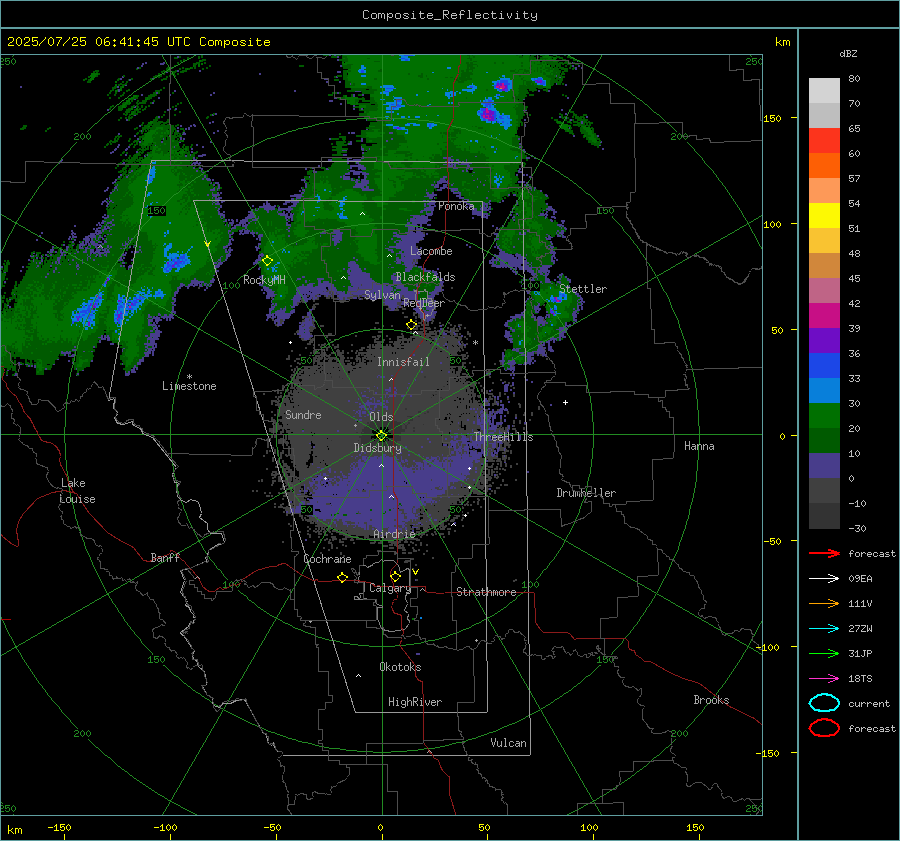The width and height of the screenshot is (900, 841).
Task: Click the Stettler city label
Action: point(583,289)
